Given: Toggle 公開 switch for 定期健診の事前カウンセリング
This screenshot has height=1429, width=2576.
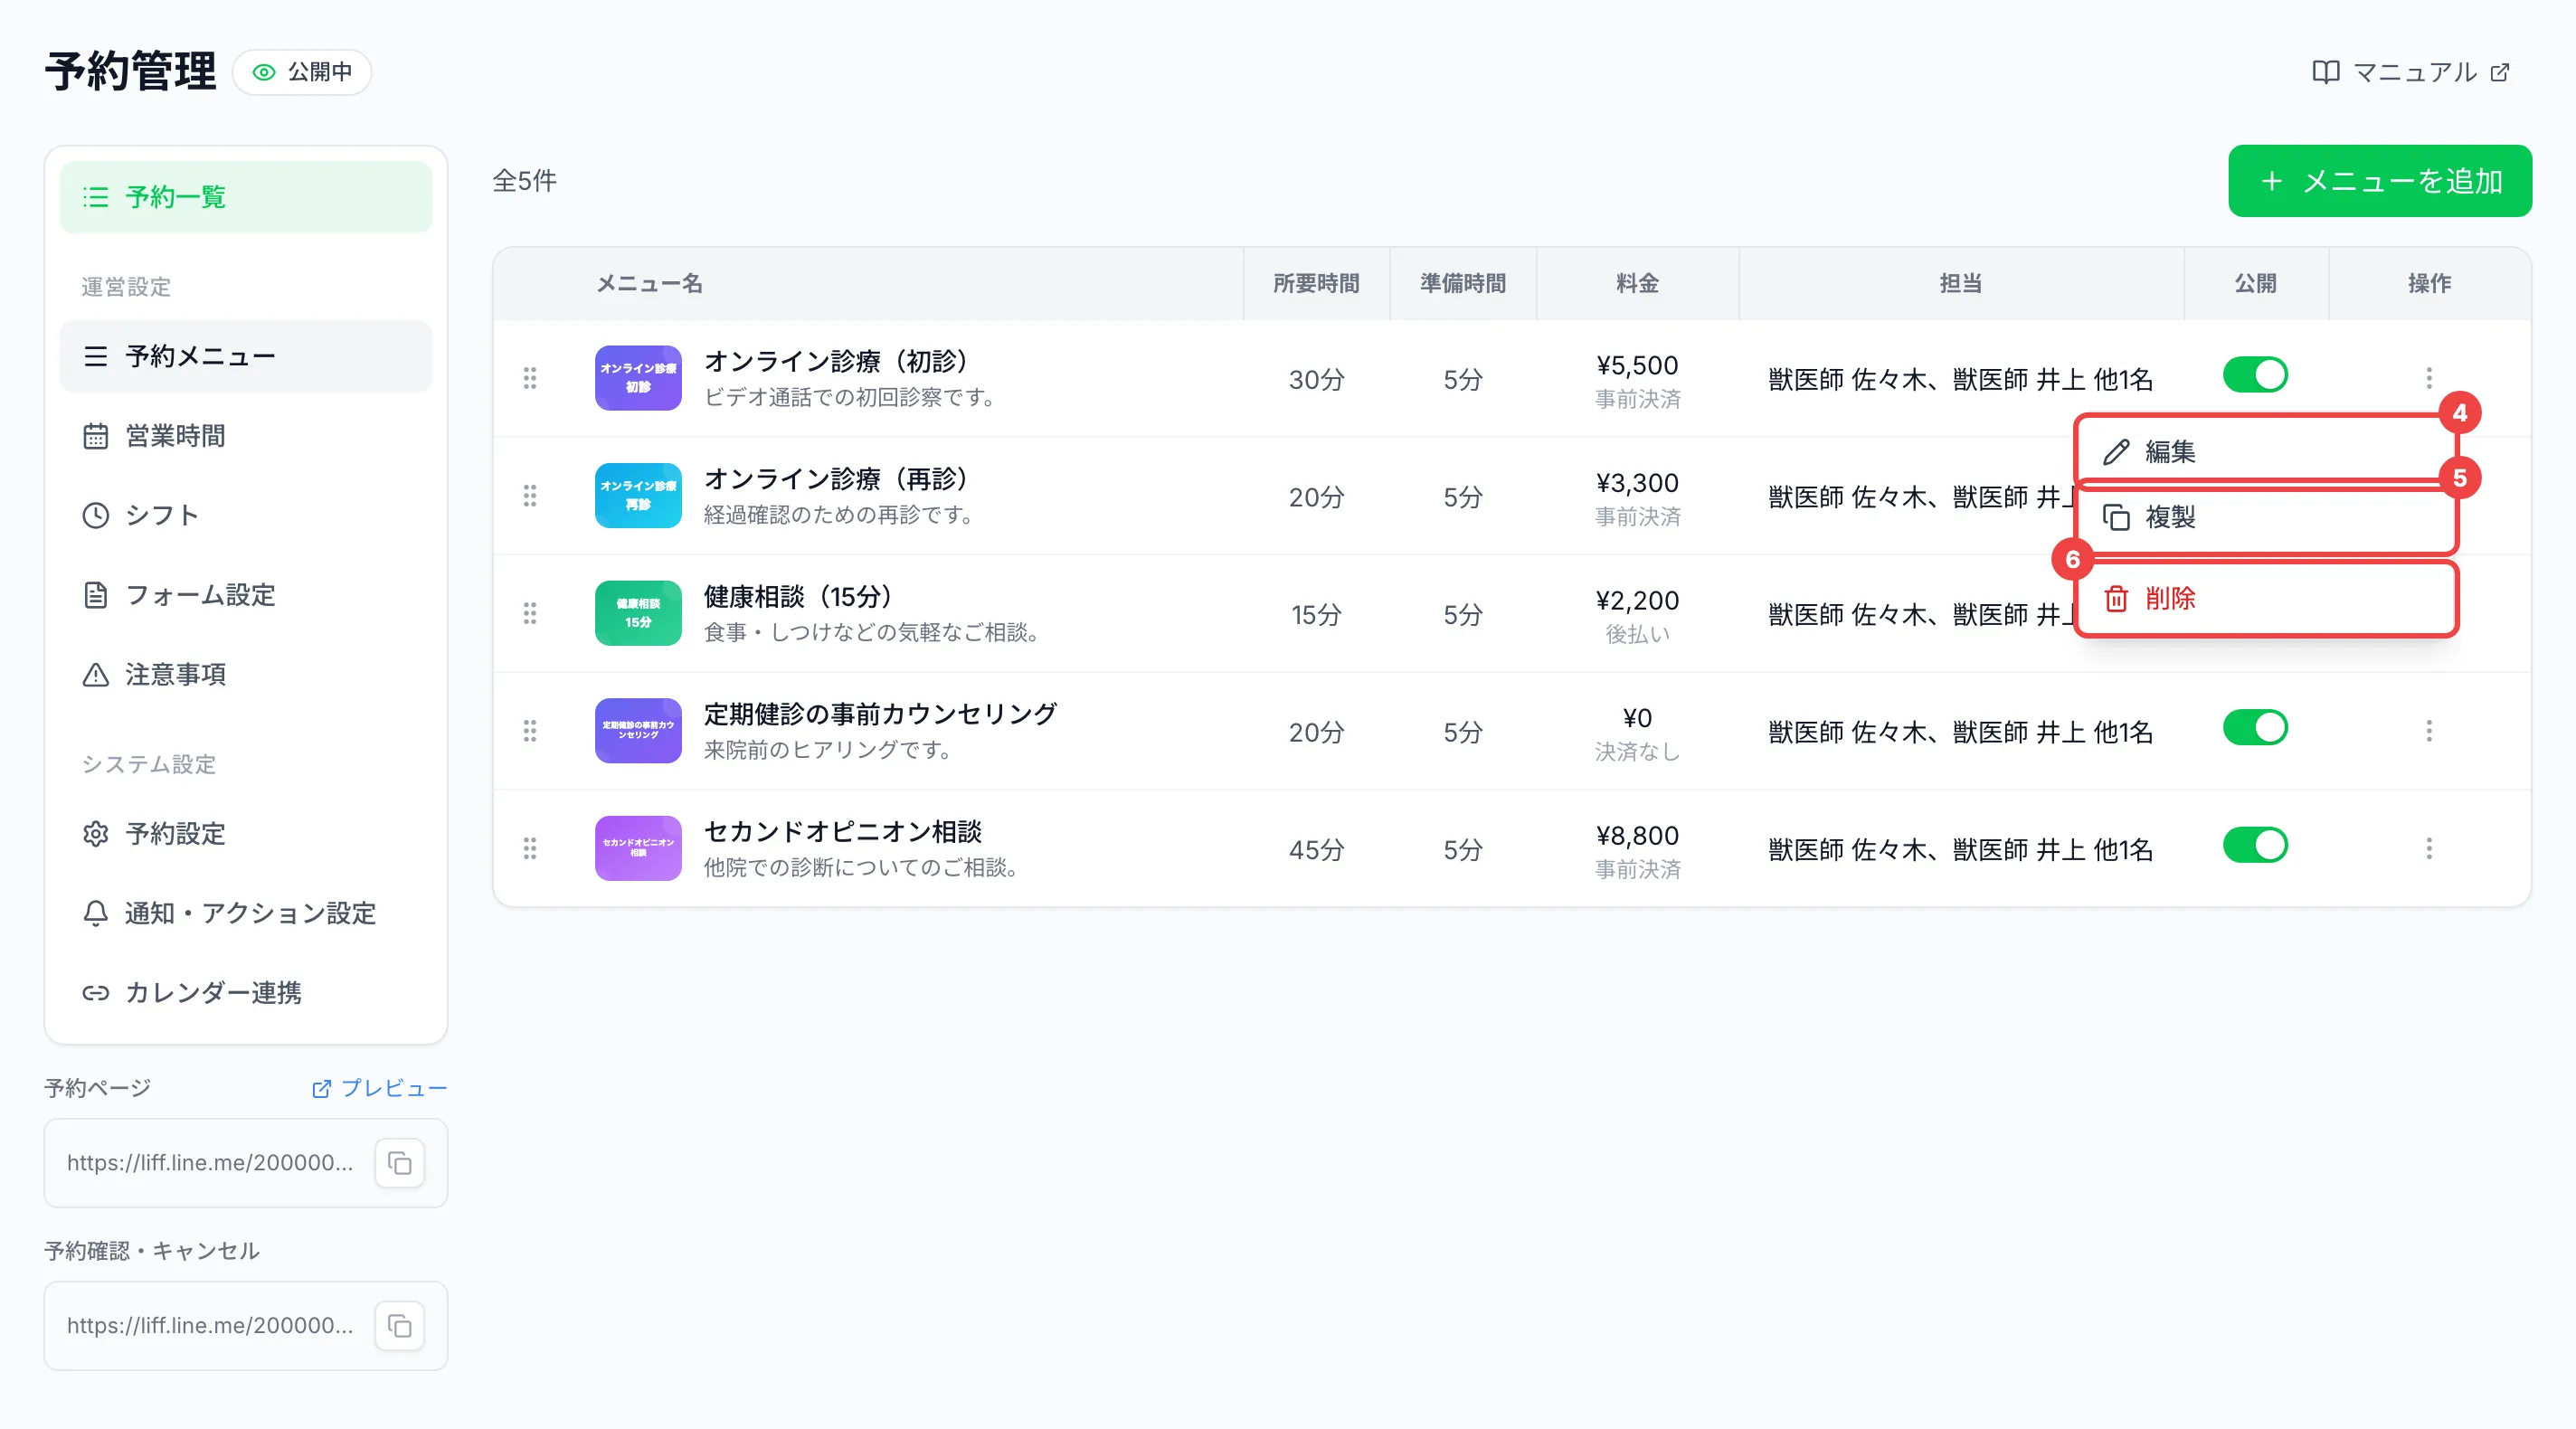Looking at the screenshot, I should tap(2255, 728).
